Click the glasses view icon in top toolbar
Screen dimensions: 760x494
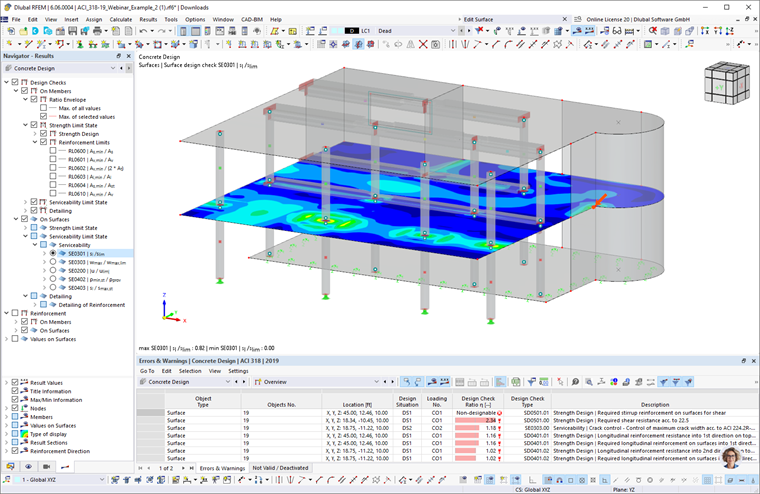[x=617, y=31]
